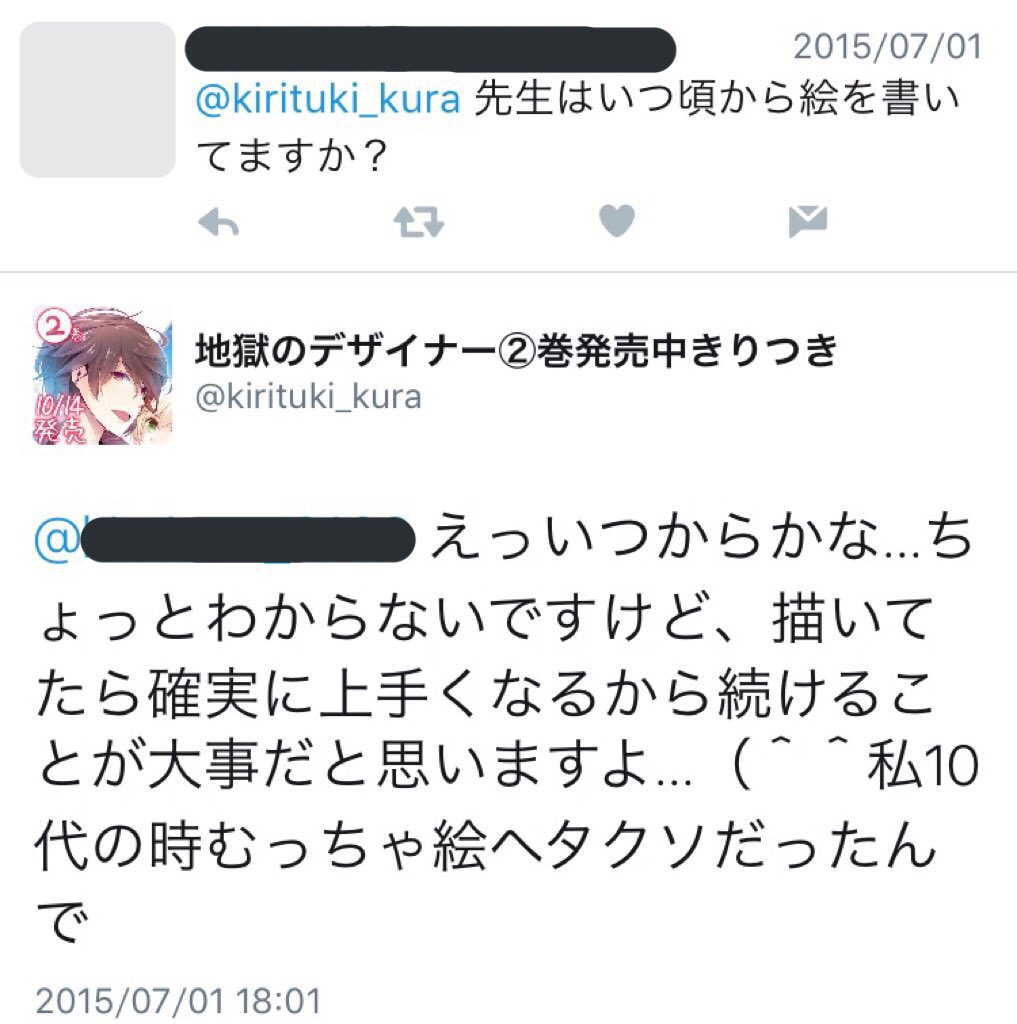Click the blue @kirituki_kura mention link

coord(329,99)
